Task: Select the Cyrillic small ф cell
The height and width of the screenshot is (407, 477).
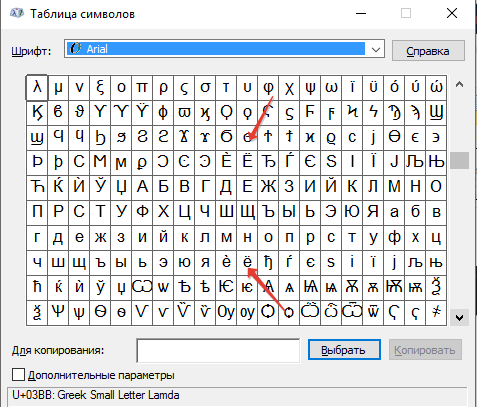Action: click(x=394, y=238)
